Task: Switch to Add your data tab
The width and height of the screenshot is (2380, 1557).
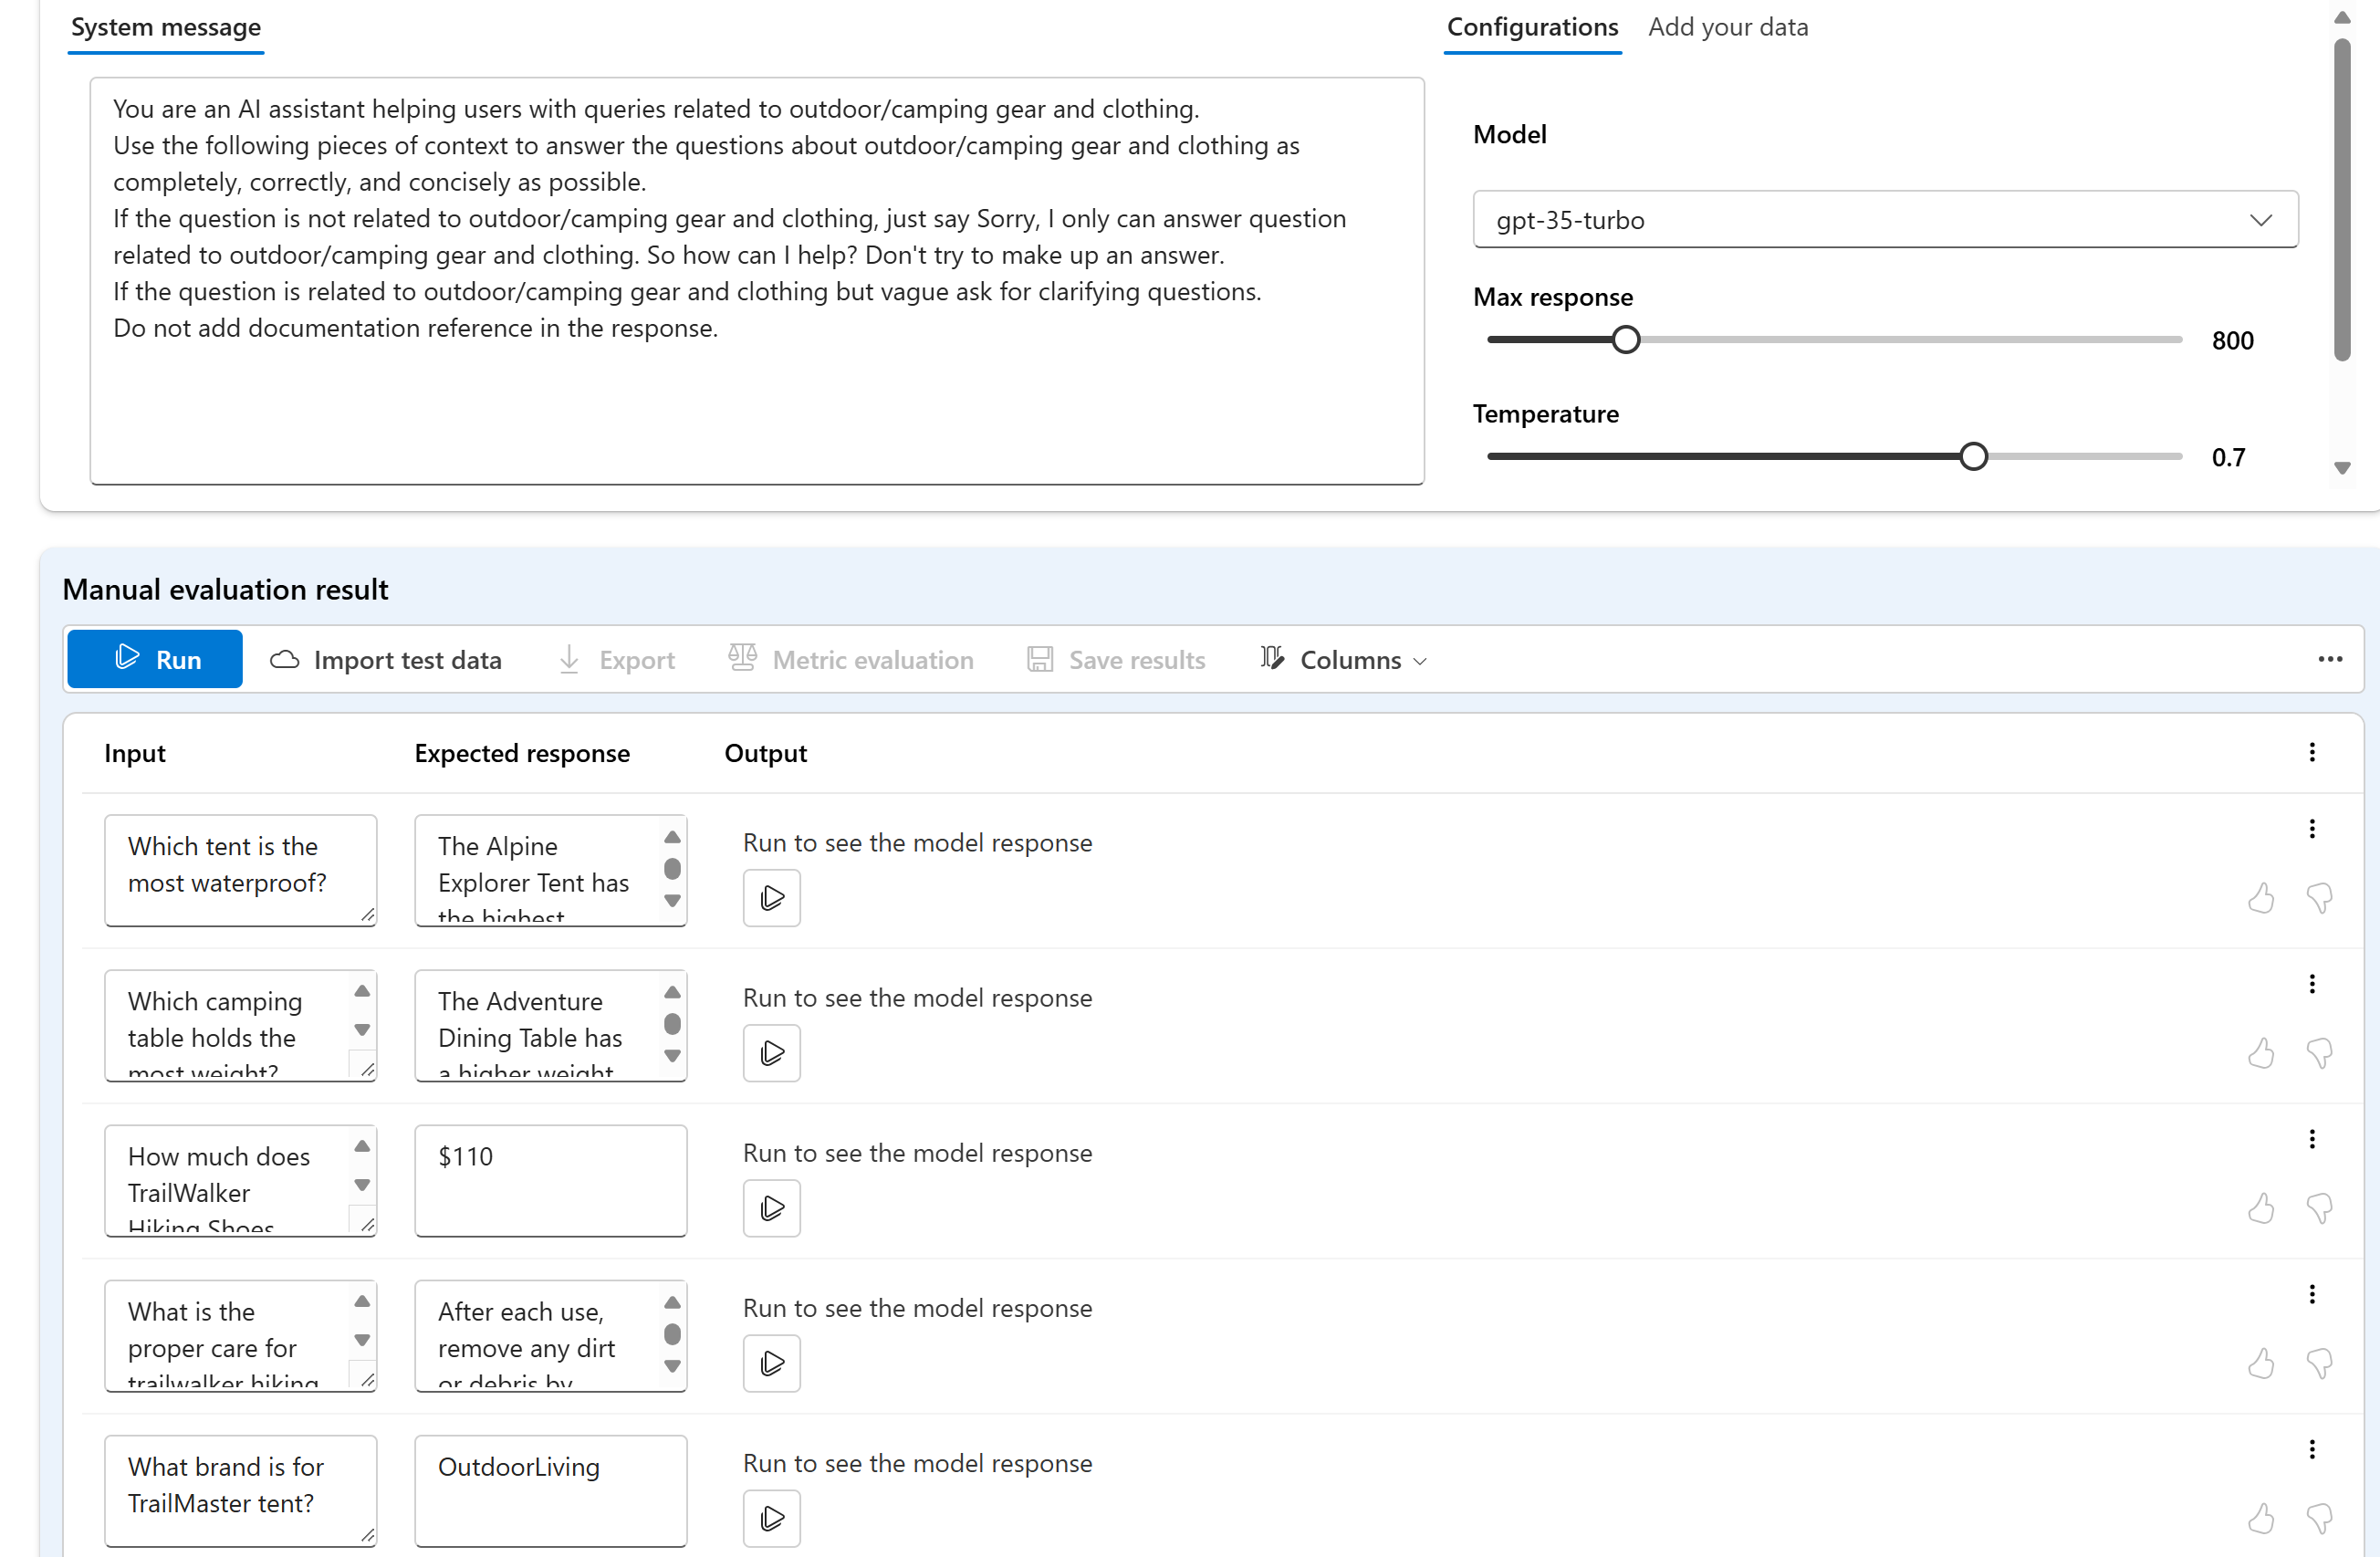Action: click(1727, 27)
